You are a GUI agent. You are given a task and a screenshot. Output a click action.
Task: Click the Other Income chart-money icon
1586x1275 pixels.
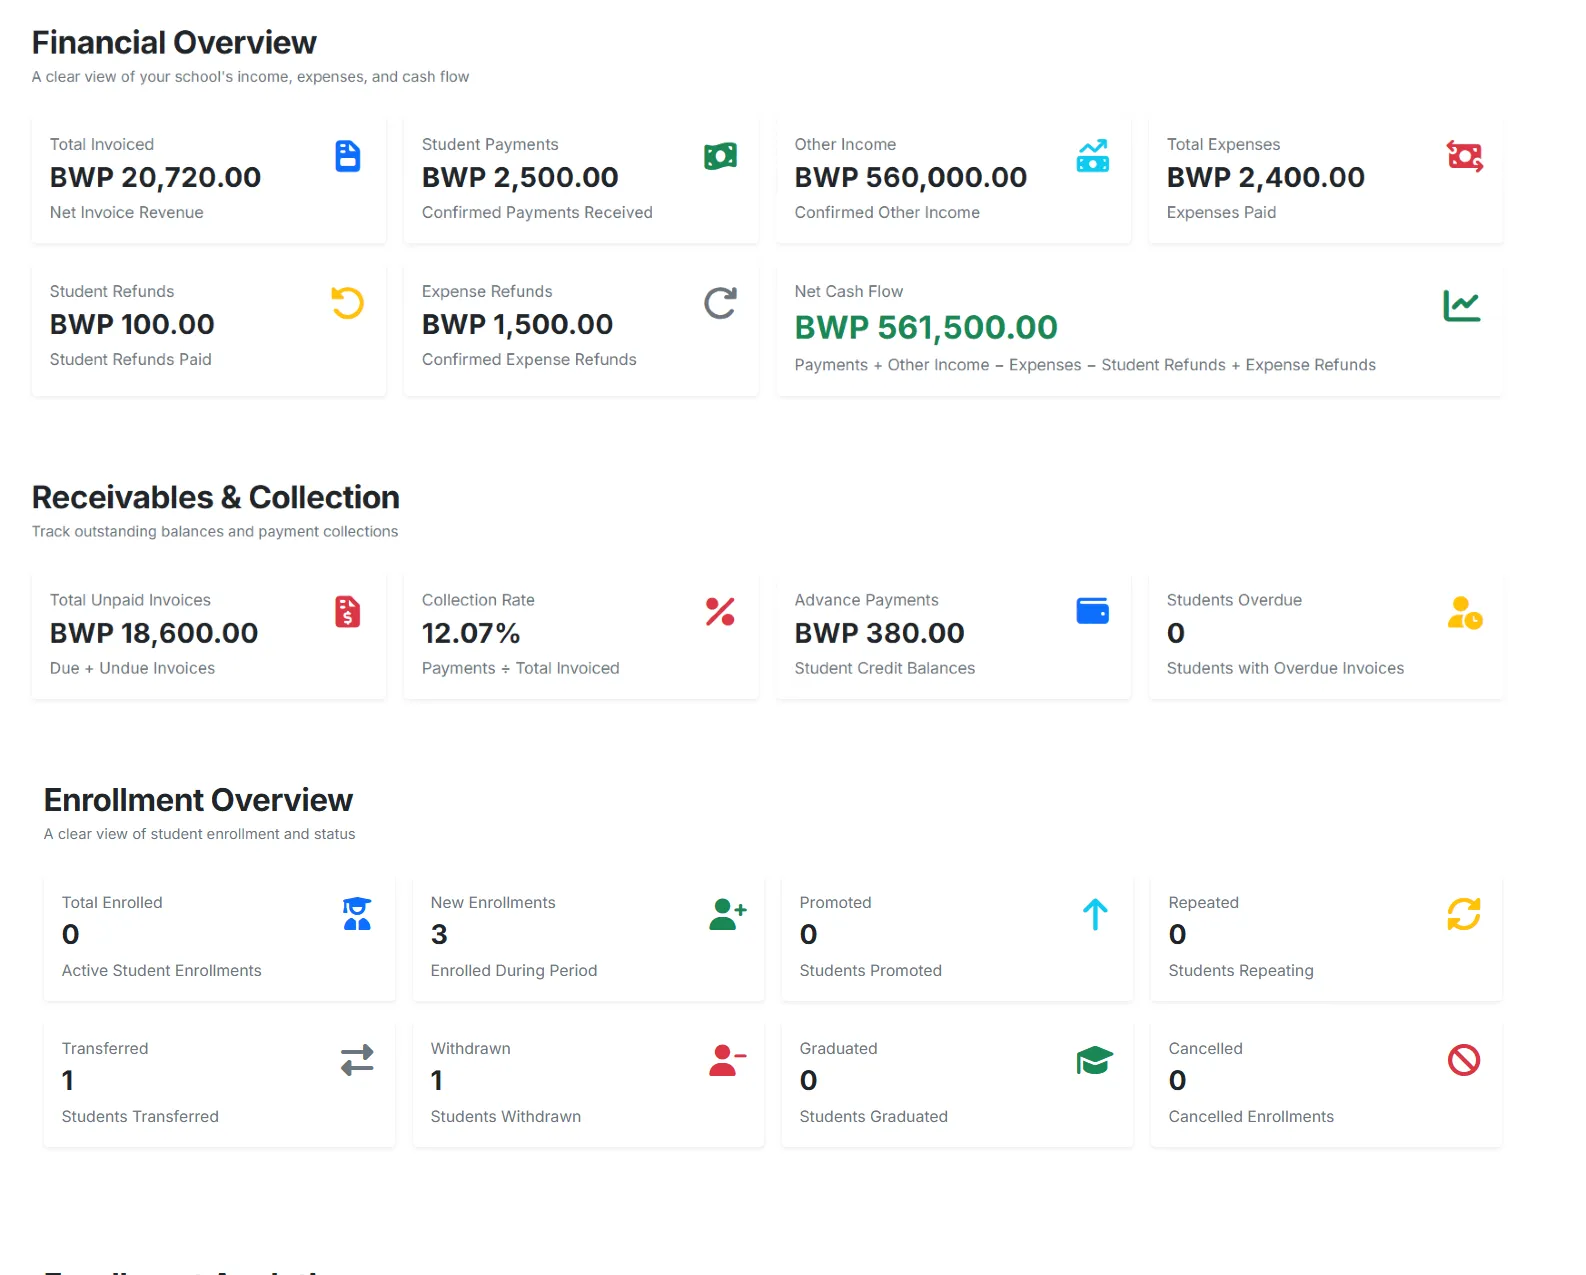point(1092,156)
